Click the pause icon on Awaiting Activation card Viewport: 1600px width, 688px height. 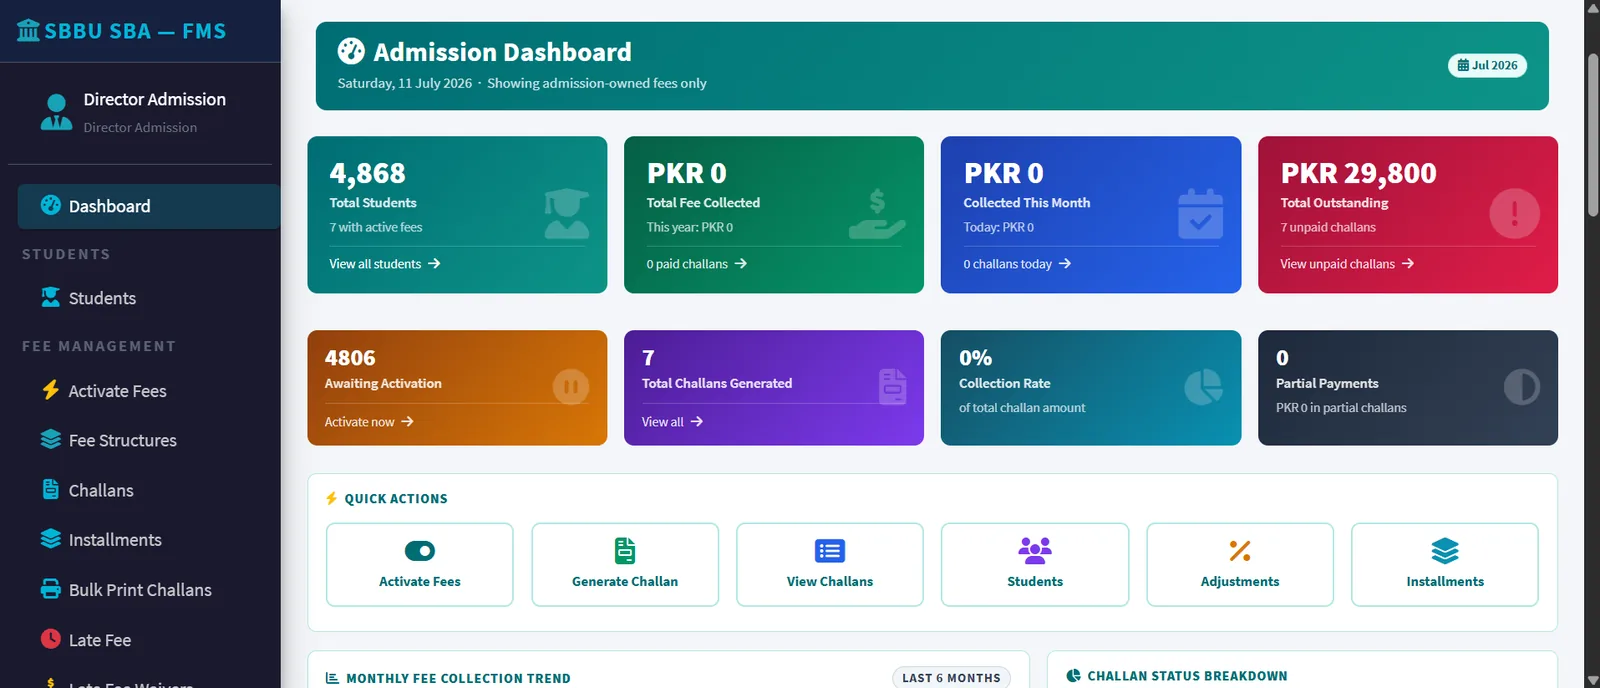point(571,387)
